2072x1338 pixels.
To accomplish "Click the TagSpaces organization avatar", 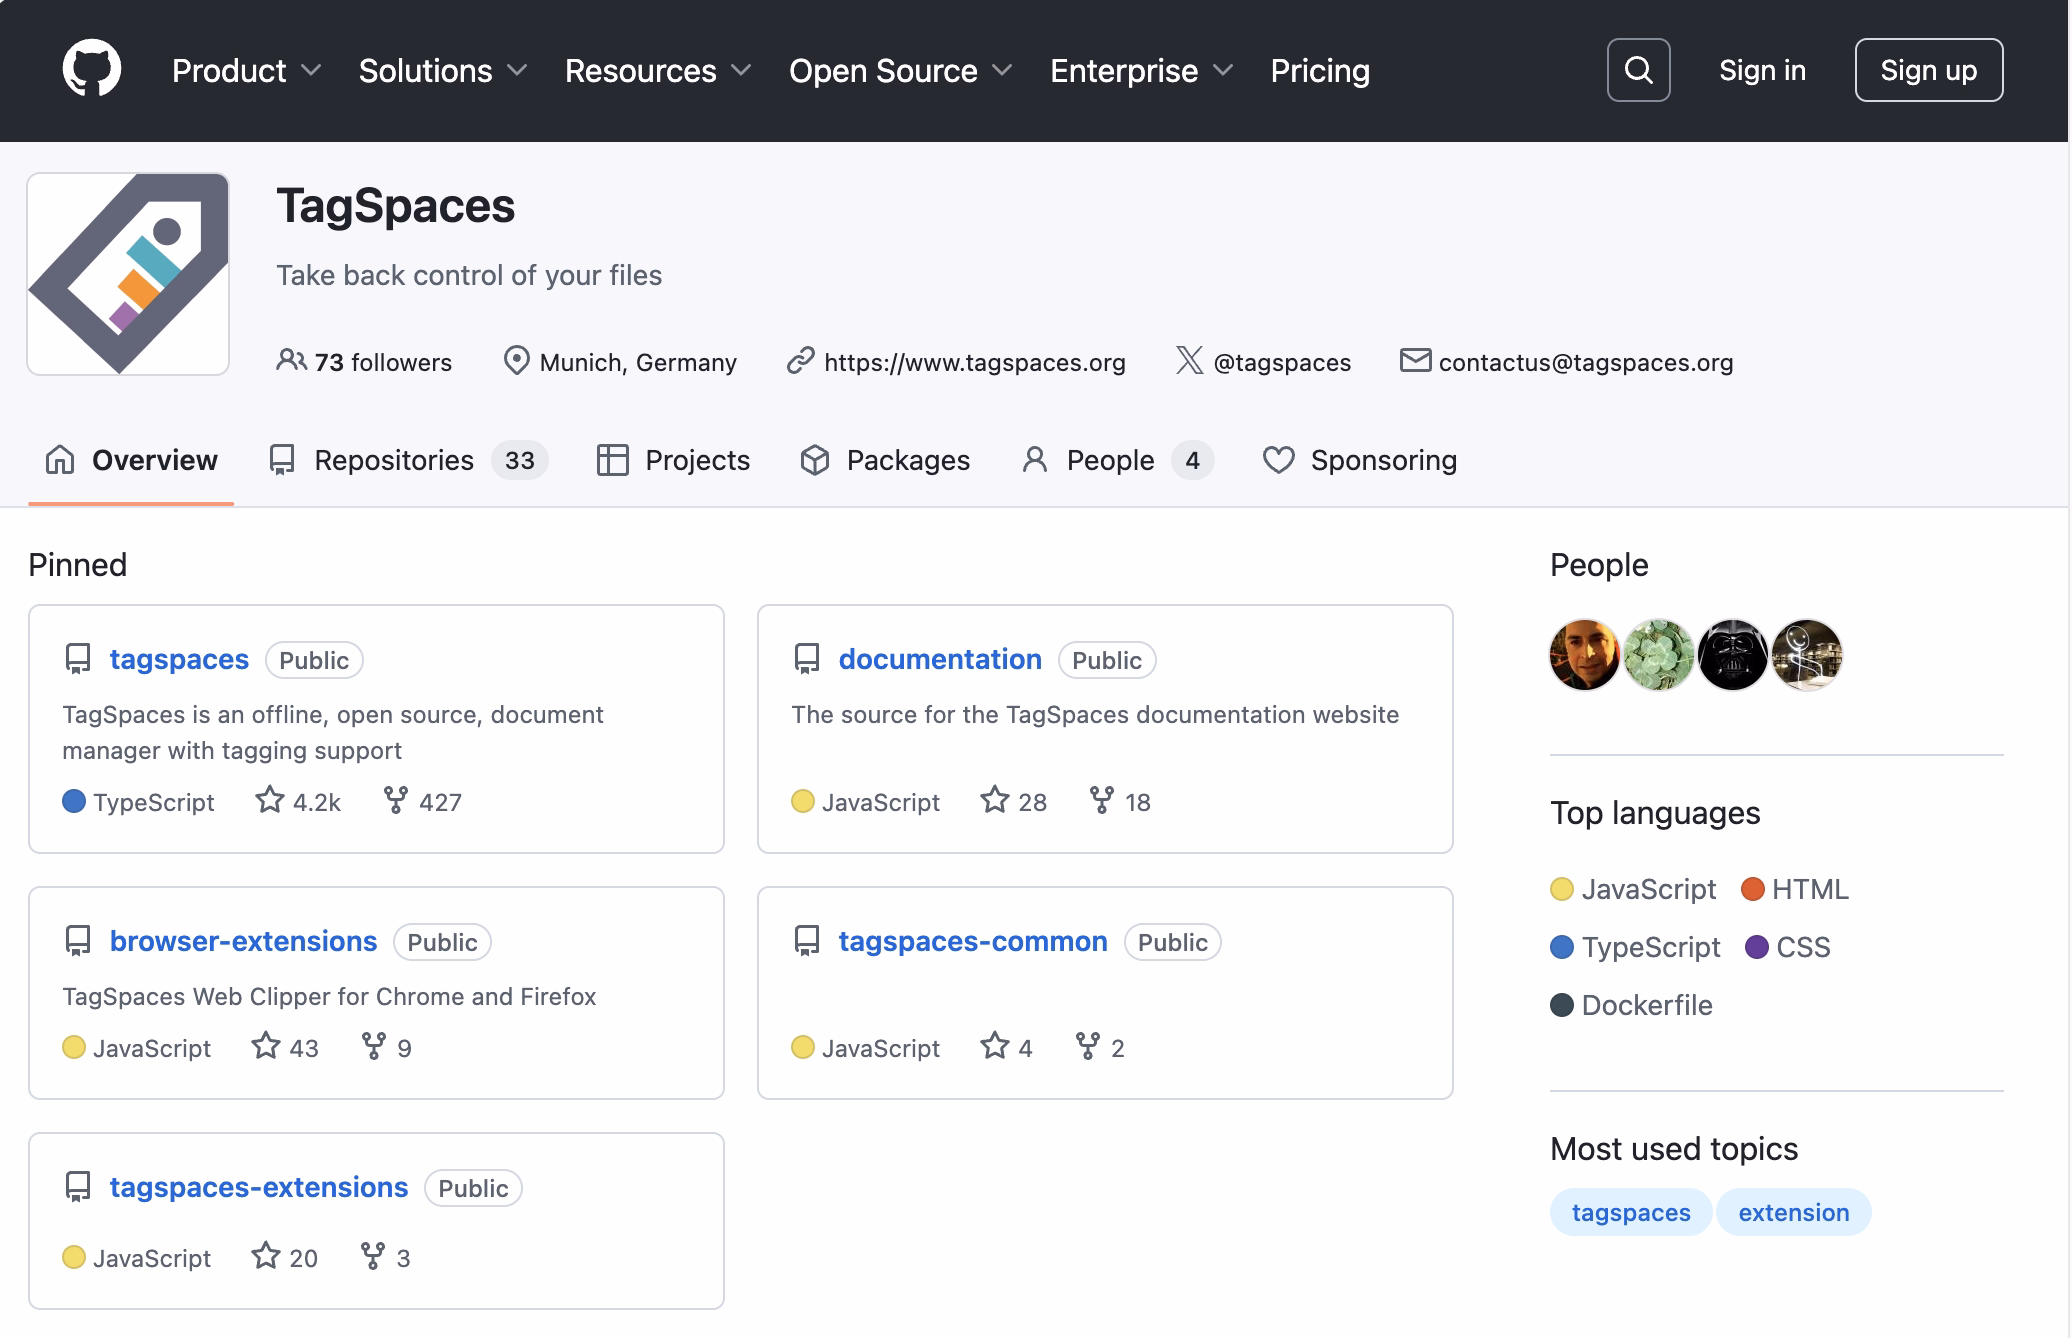I will [128, 273].
